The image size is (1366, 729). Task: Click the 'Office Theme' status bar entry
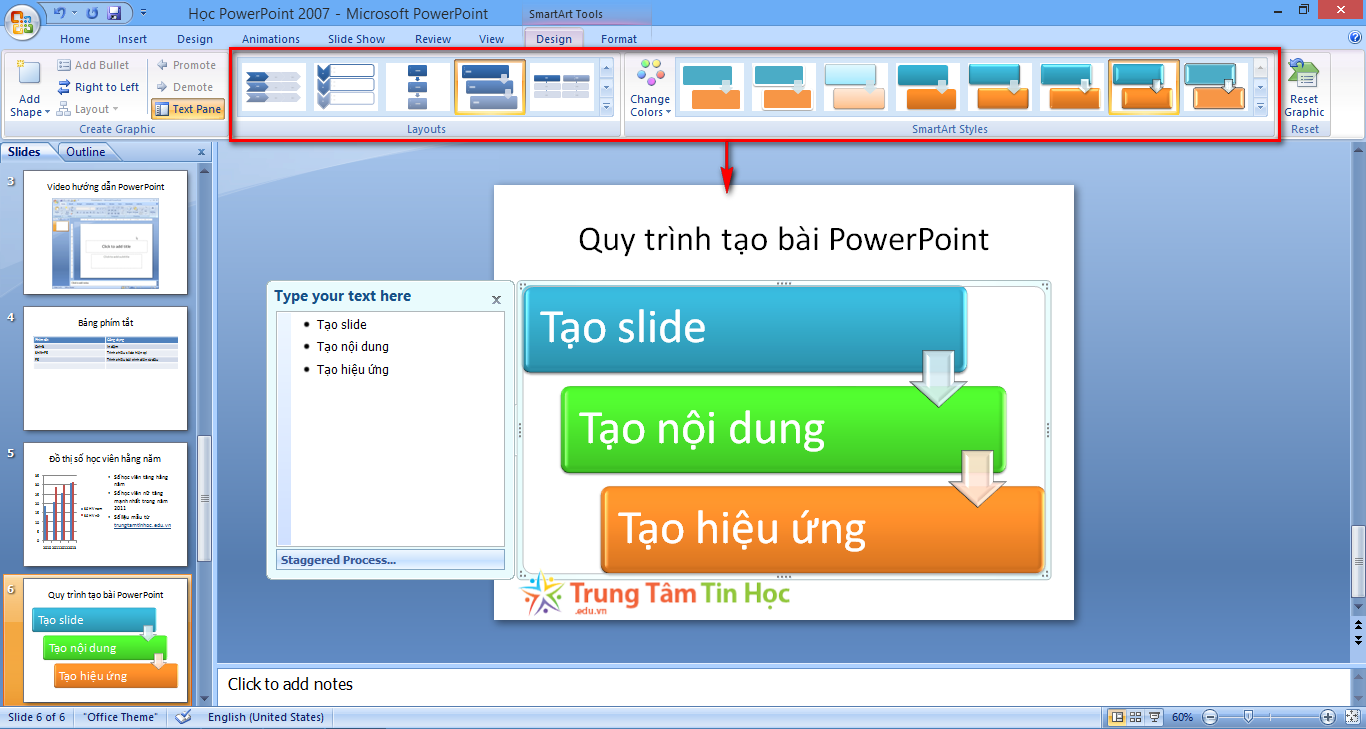(x=120, y=717)
